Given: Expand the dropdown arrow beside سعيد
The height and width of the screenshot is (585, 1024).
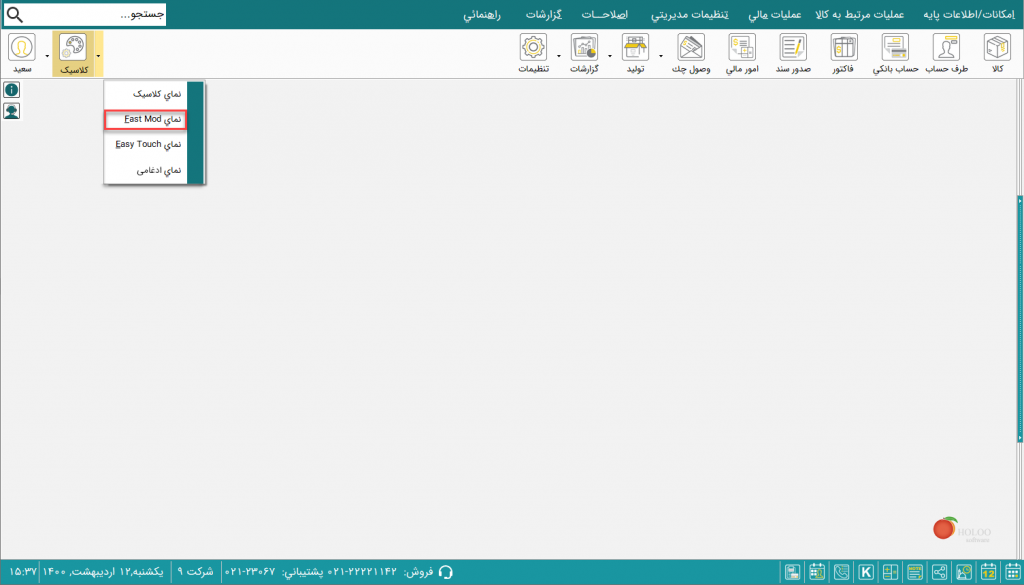Looking at the screenshot, I should (x=47, y=55).
